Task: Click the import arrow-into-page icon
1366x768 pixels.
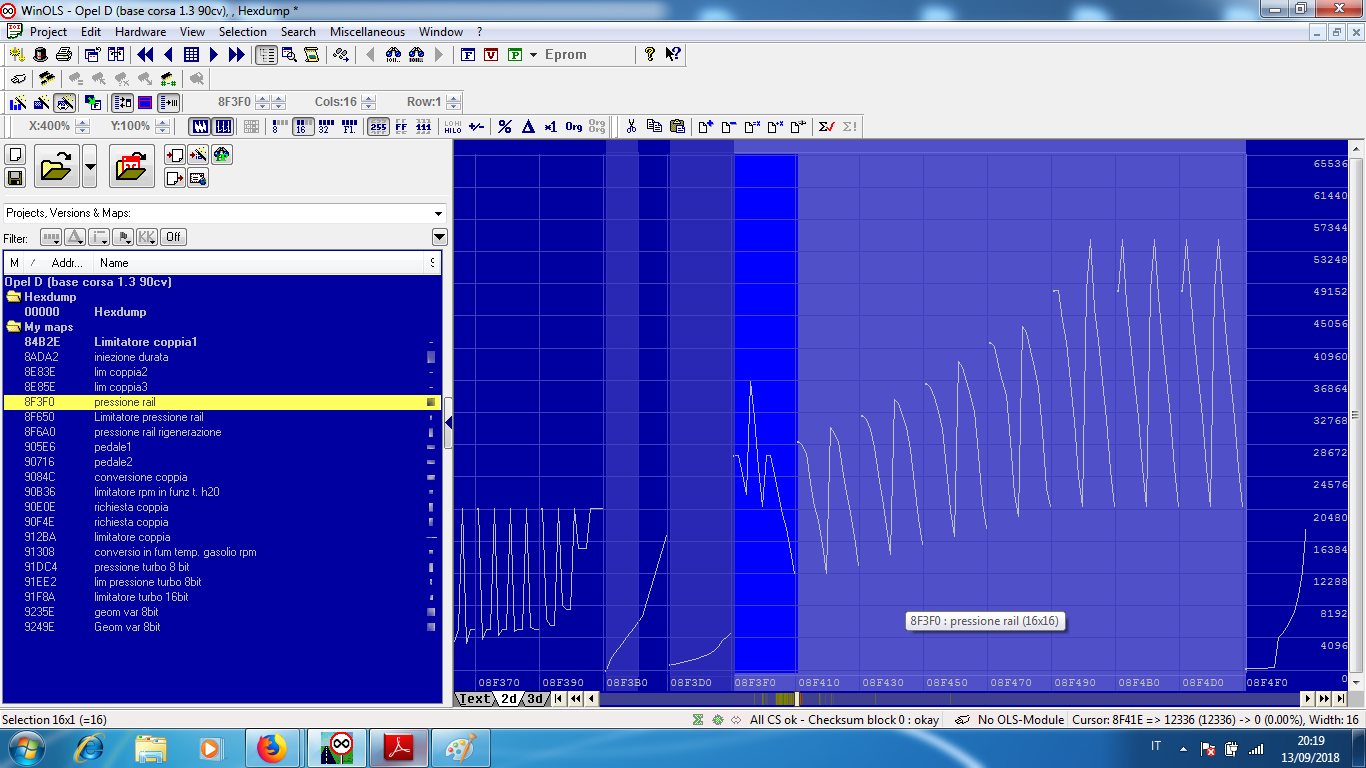Action: 175,155
